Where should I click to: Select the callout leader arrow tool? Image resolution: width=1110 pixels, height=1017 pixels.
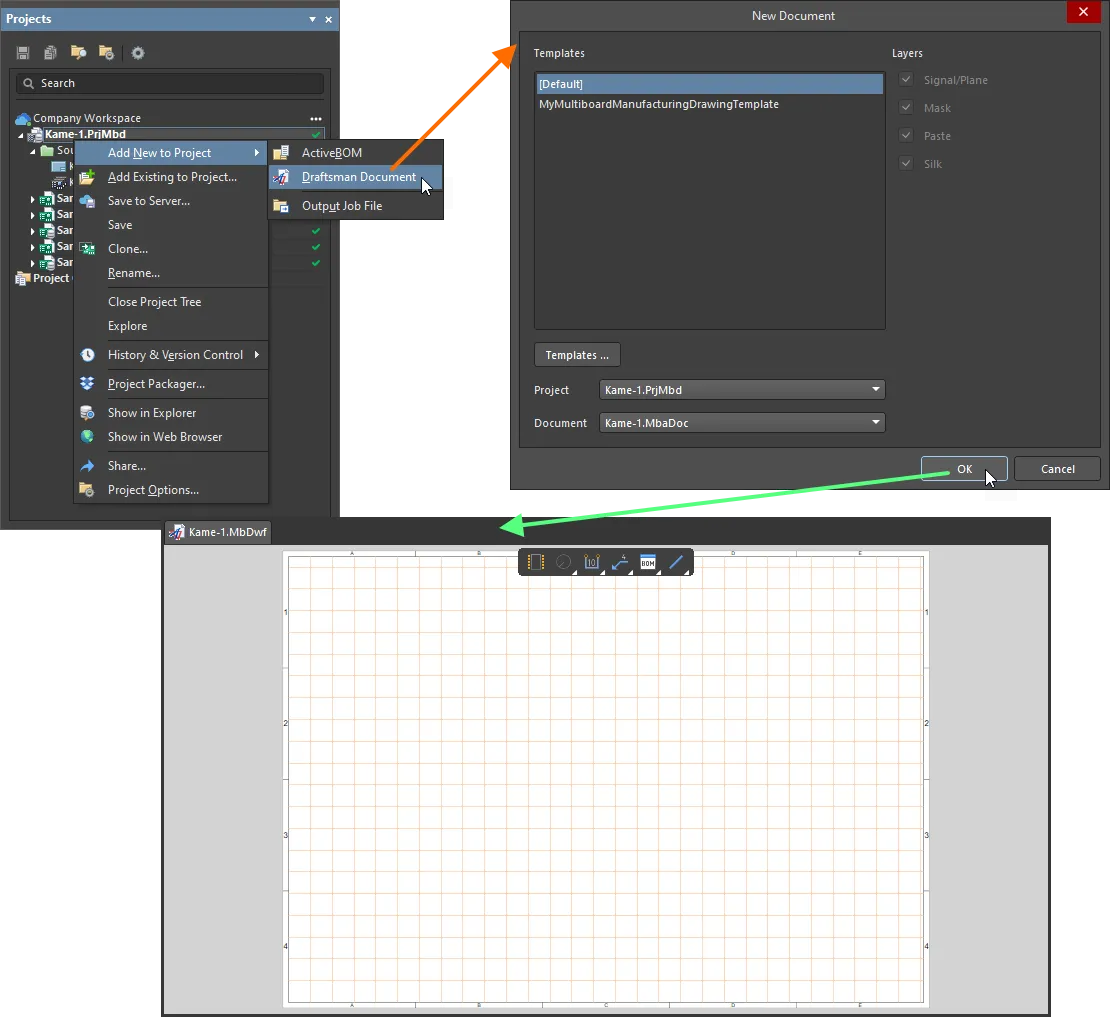(x=620, y=562)
